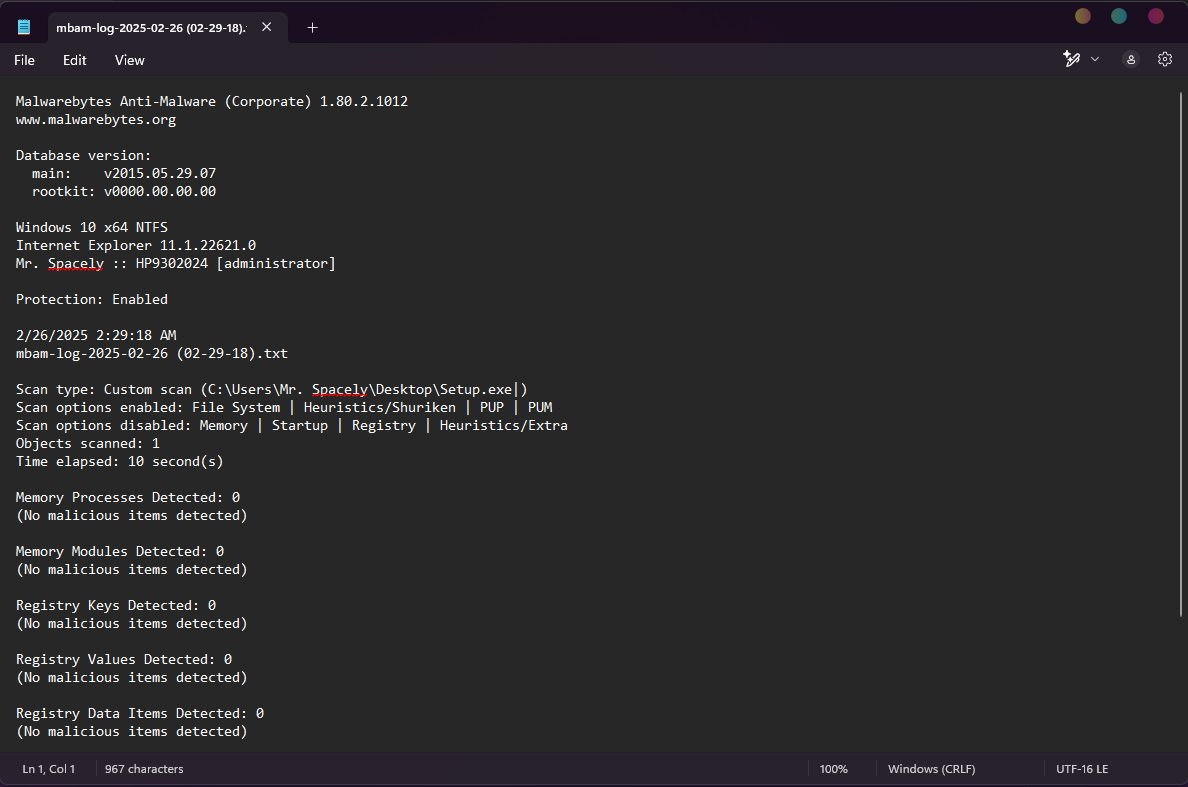This screenshot has width=1188, height=787.
Task: Click the 2/26/2025 2:29:18 AM line
Action: (95, 335)
